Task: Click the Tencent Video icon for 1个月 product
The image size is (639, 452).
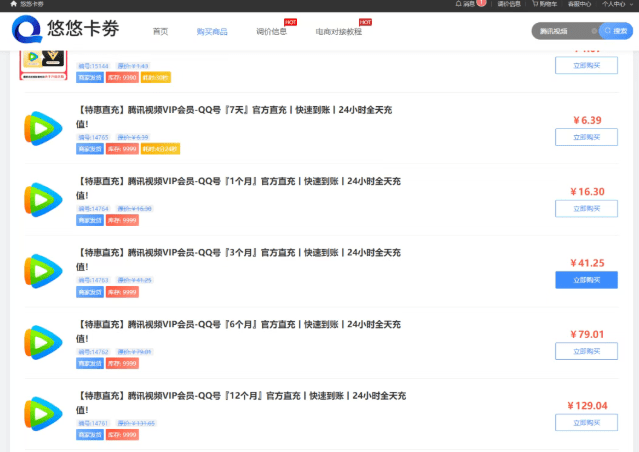Action: coord(43,200)
